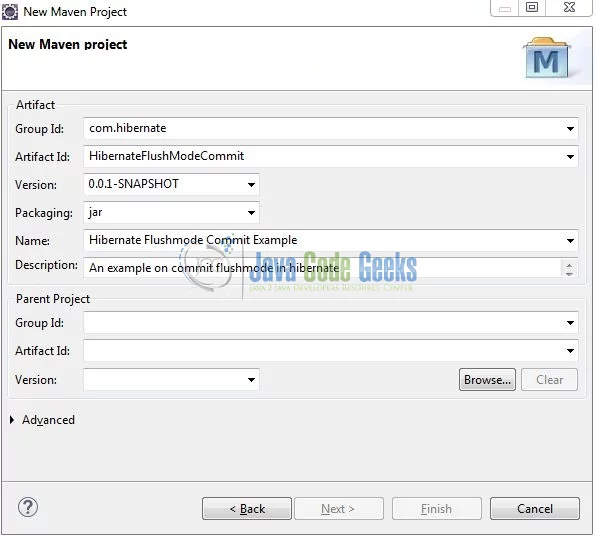Open the Artifact Id dropdown arrow

pyautogui.click(x=570, y=157)
